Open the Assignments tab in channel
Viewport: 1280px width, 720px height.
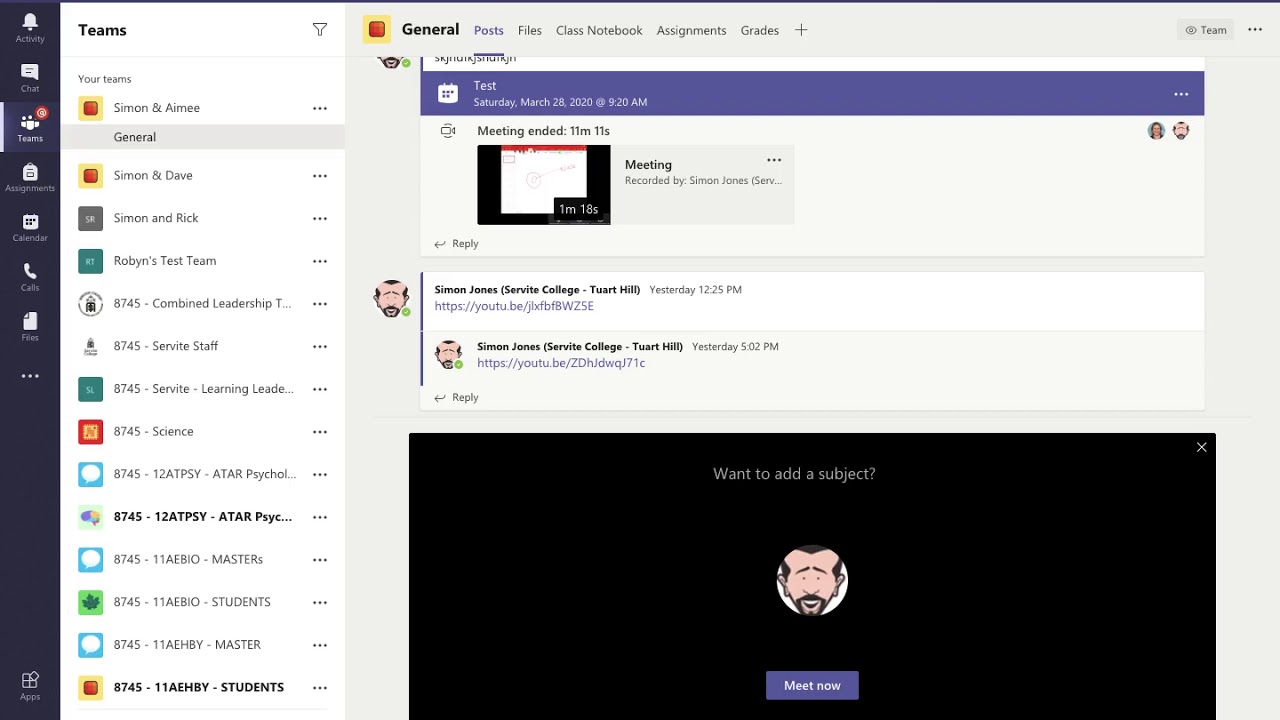691,30
